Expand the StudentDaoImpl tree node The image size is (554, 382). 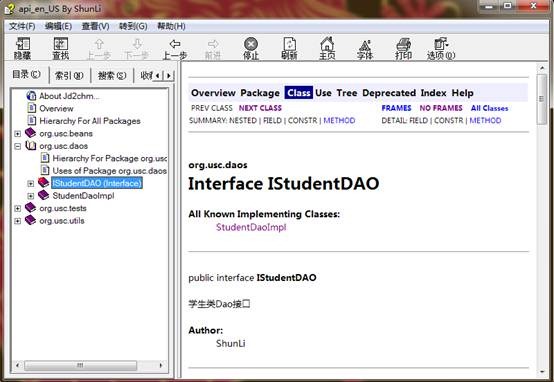click(31, 196)
